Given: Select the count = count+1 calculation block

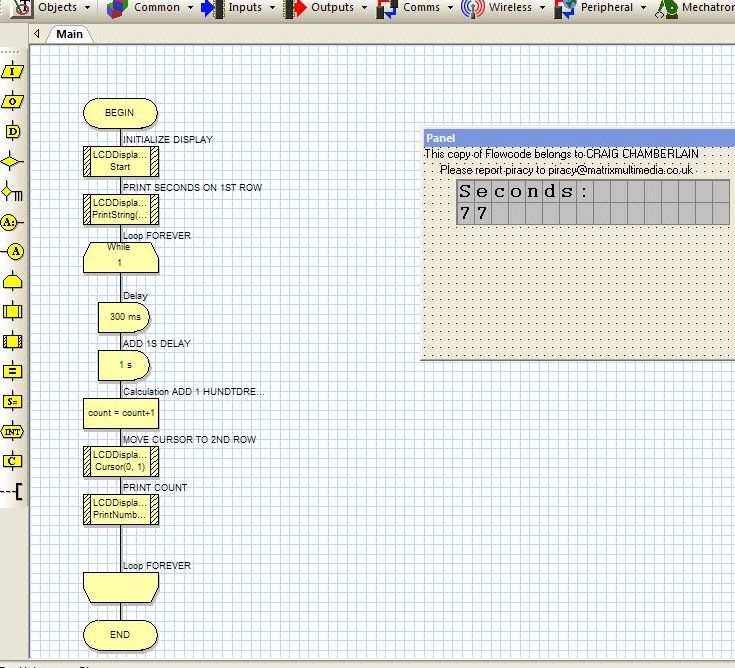Looking at the screenshot, I should [121, 413].
